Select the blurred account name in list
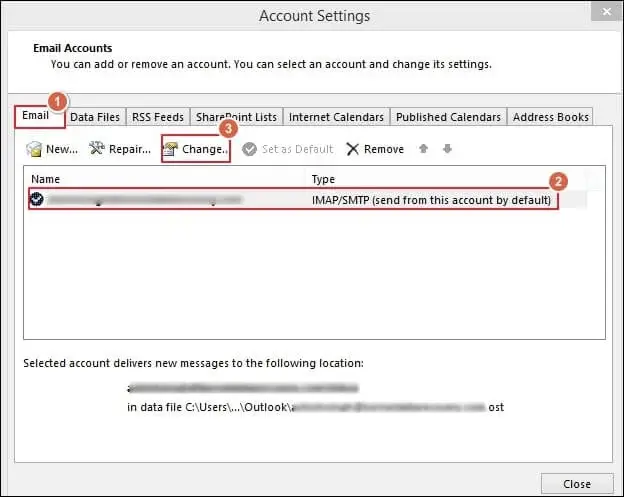Viewport: 624px width, 497px height. tap(144, 200)
